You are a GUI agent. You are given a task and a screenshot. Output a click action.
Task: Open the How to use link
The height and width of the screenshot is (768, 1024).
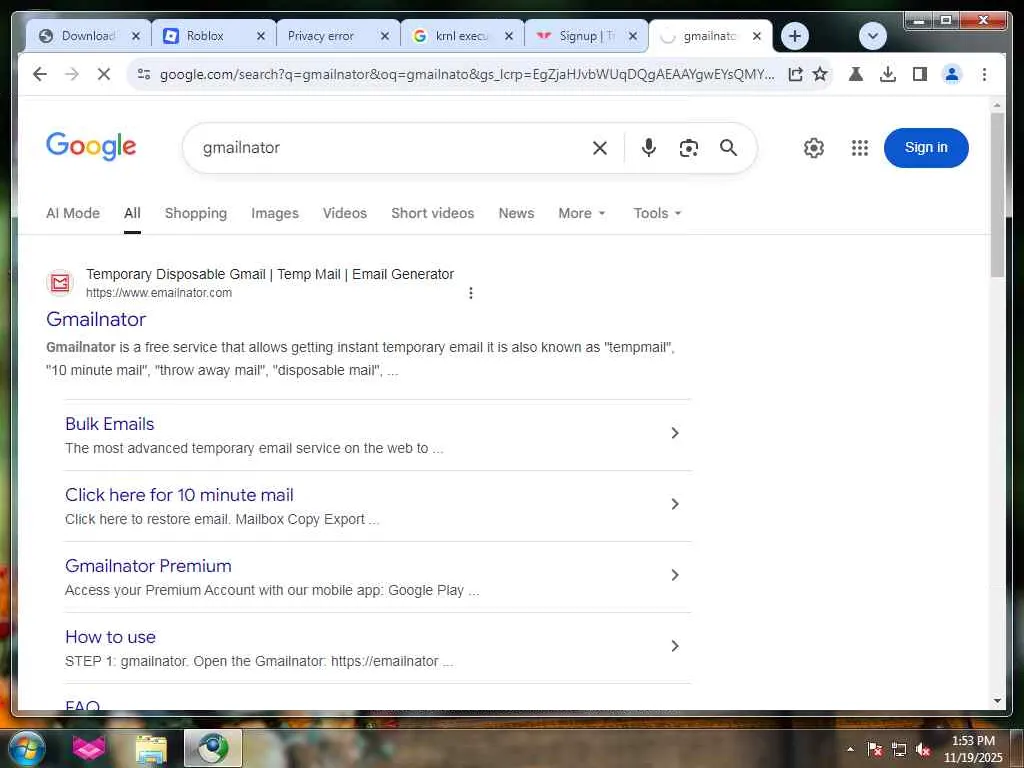pyautogui.click(x=110, y=637)
